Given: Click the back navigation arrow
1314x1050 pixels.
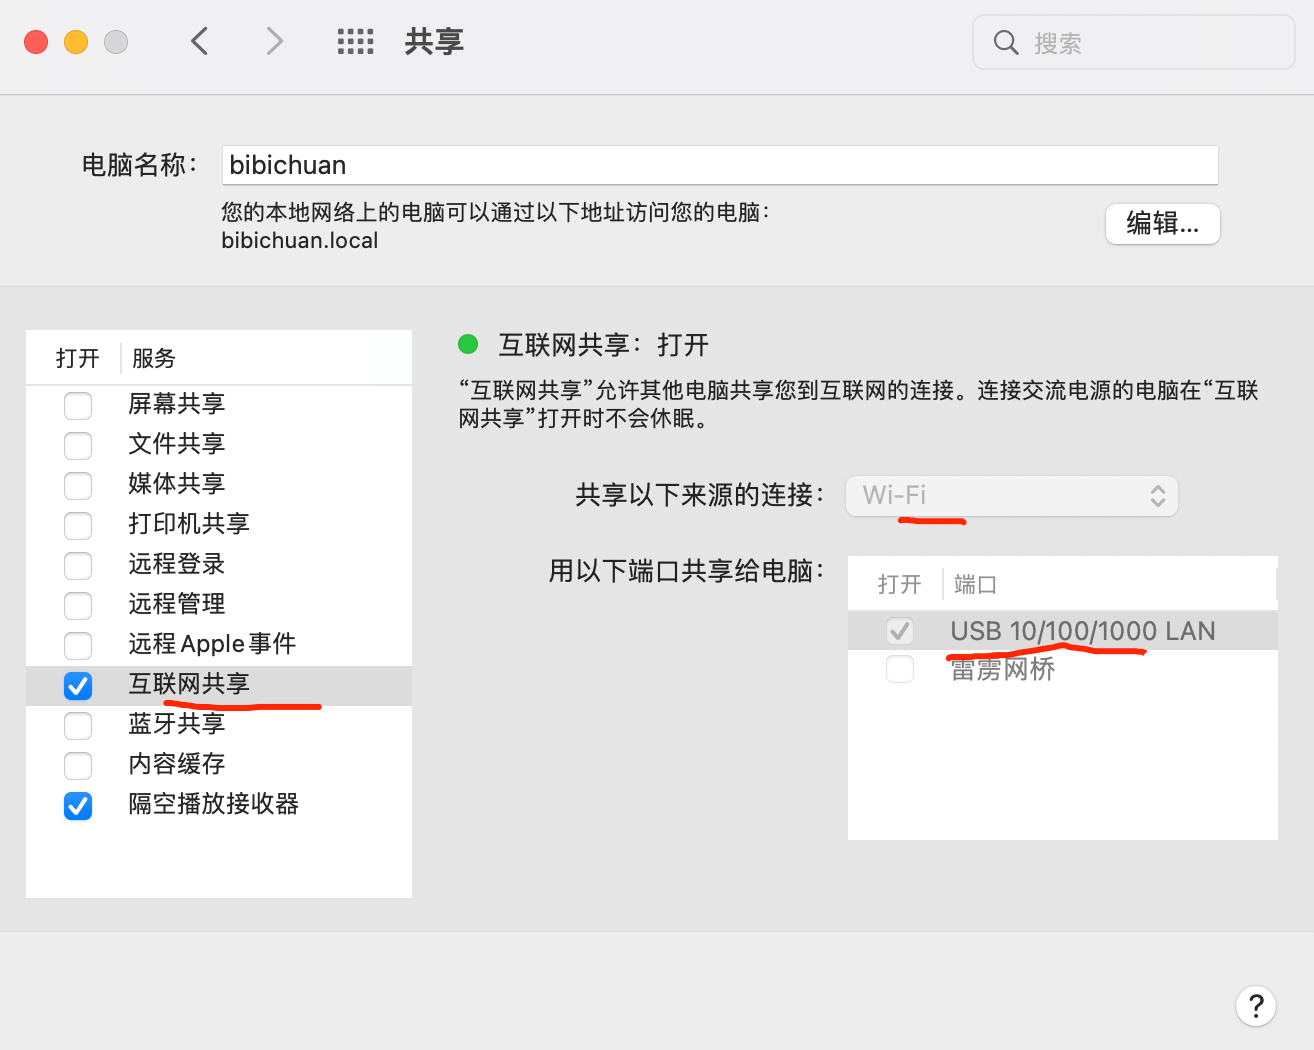Looking at the screenshot, I should point(200,42).
